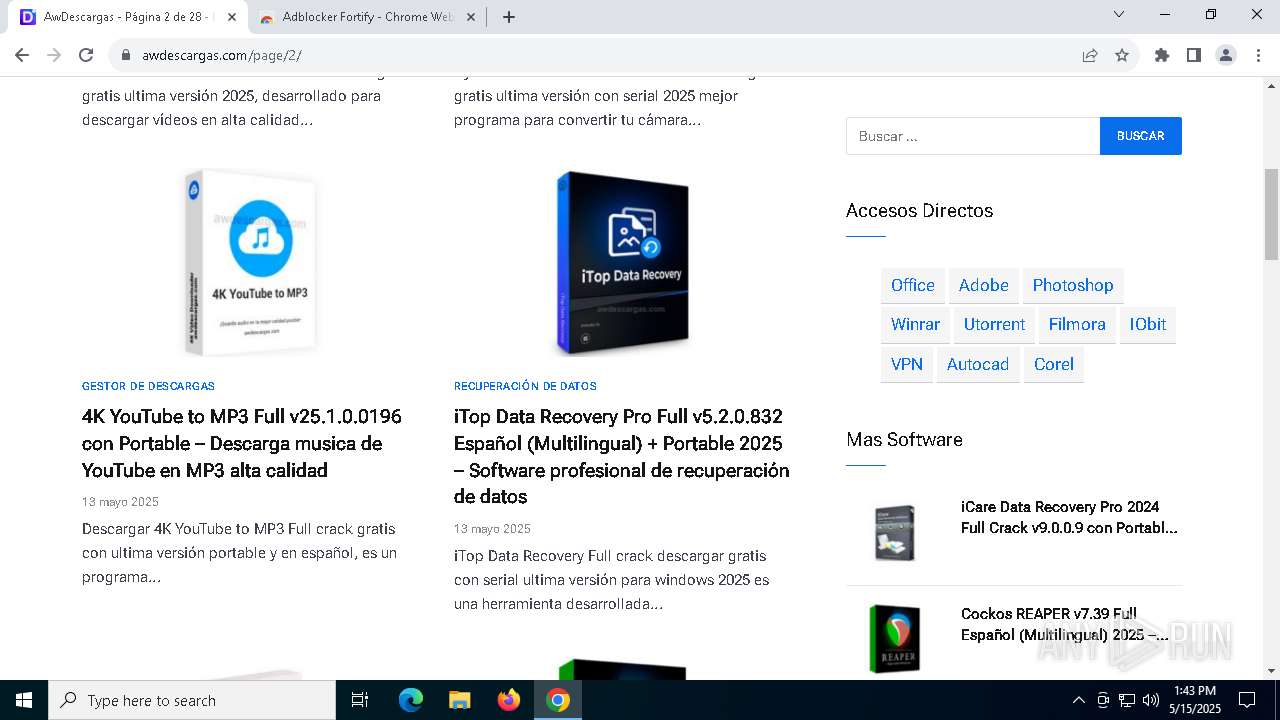The image size is (1280, 720).
Task: Click the share page icon in address bar
Action: [x=1090, y=55]
